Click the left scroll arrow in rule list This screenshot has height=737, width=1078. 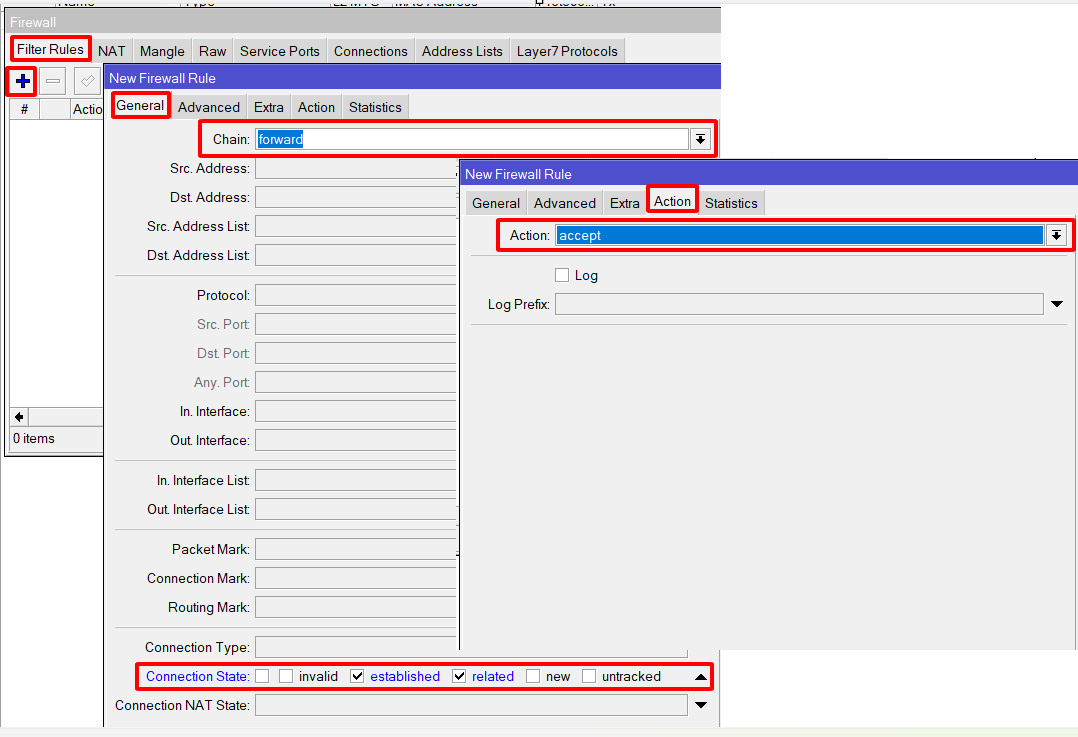point(19,416)
